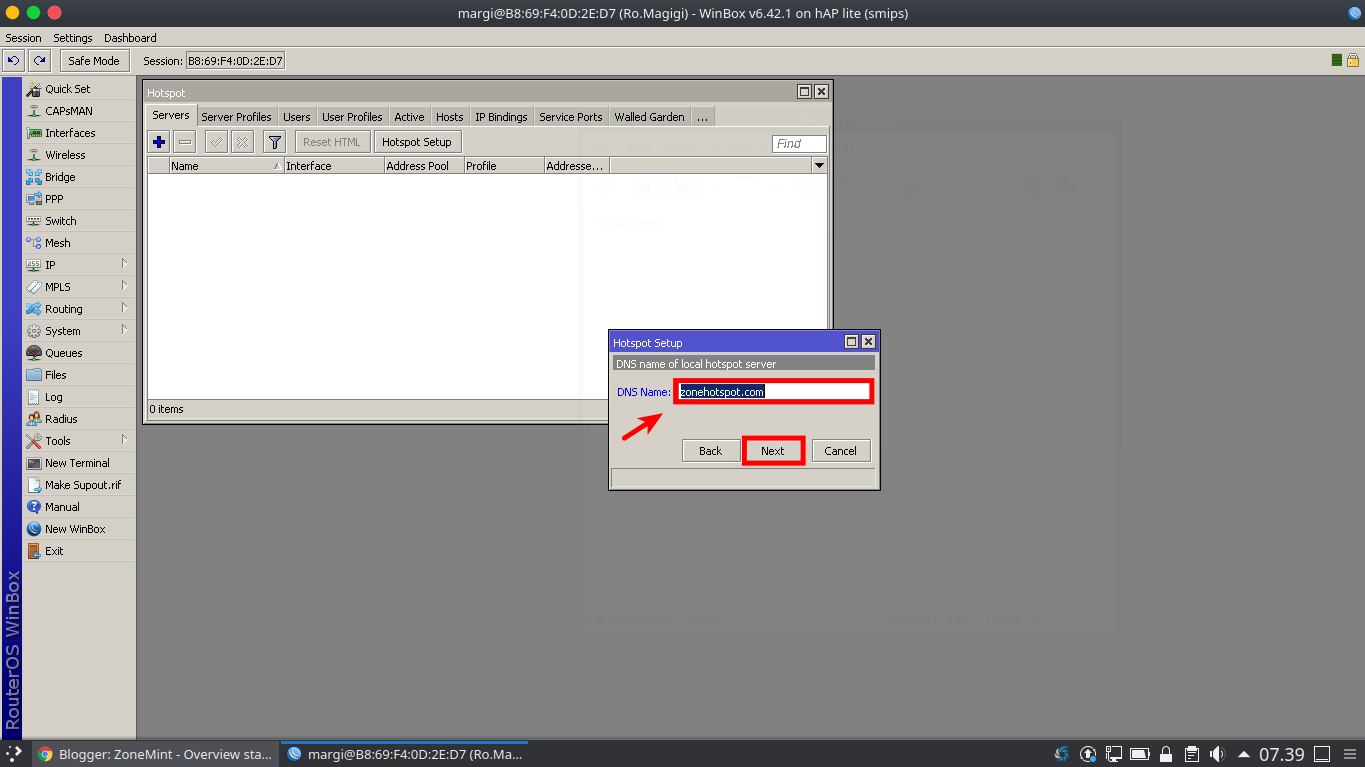Screen dimensions: 1365x767
Task: Open column chooser dropdown arrow in Hotspot table
Action: pyautogui.click(x=819, y=166)
